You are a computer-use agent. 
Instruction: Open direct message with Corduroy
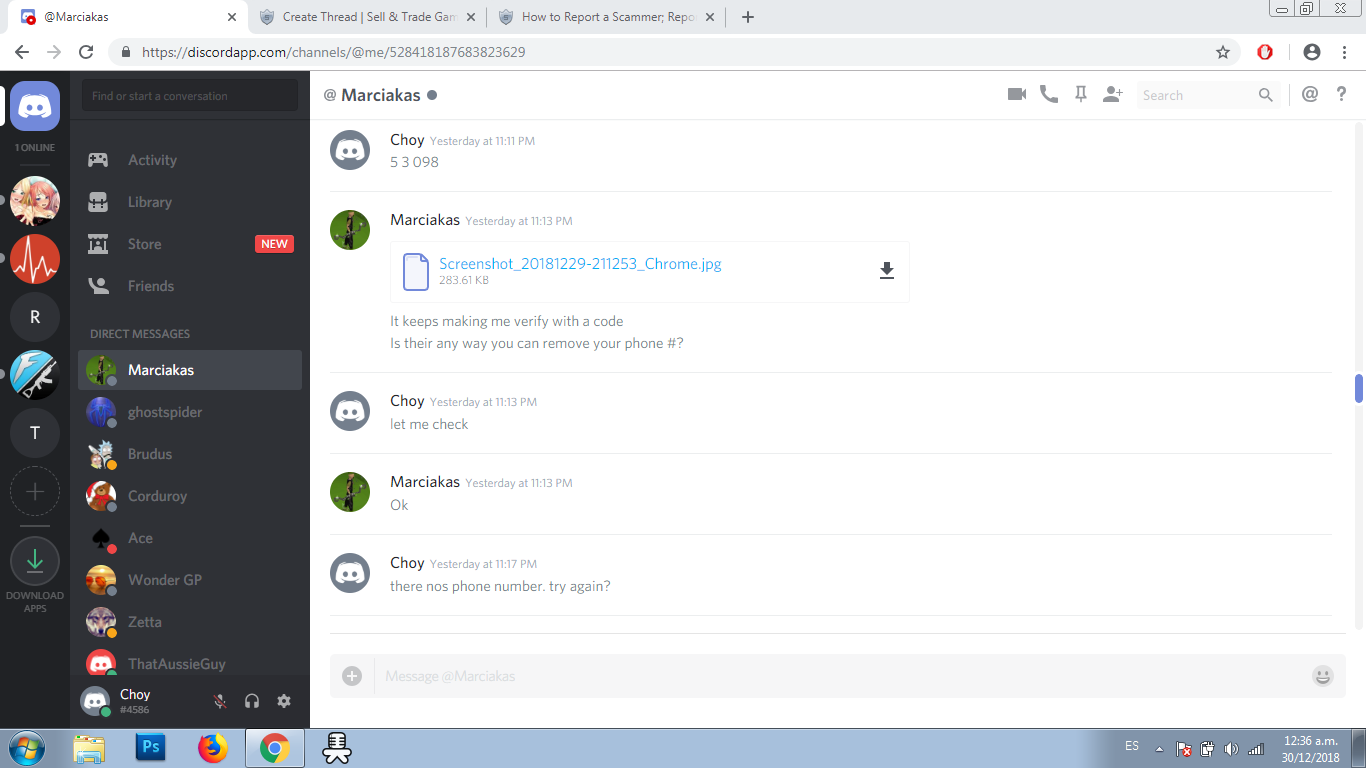(x=190, y=496)
